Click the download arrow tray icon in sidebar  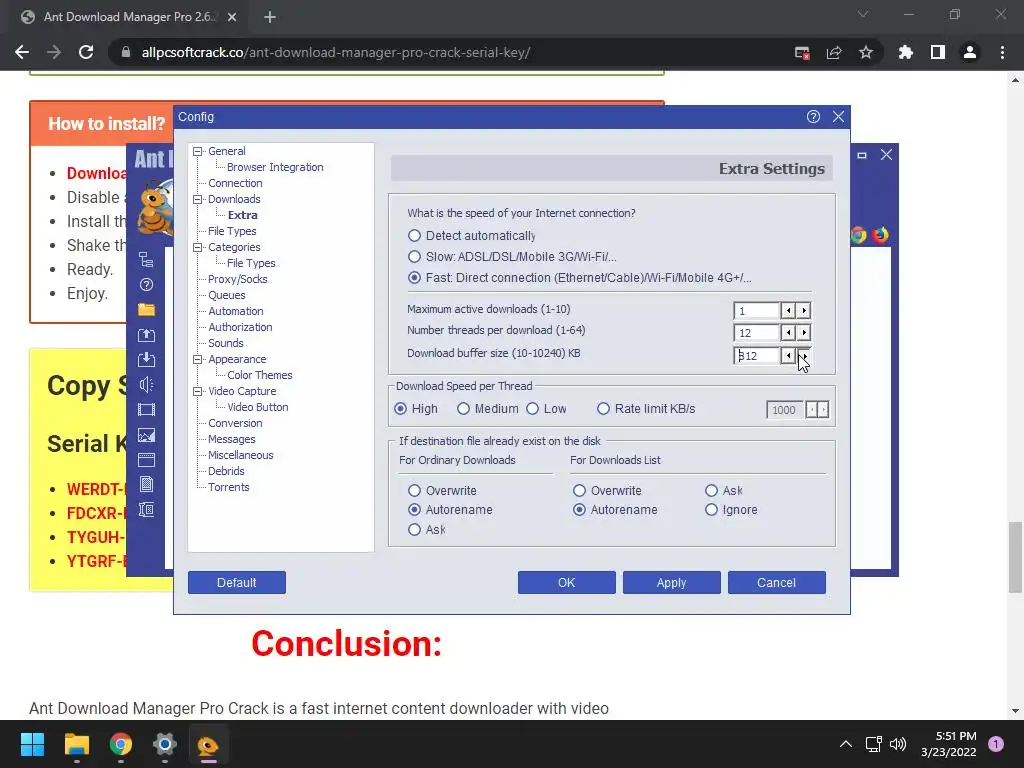[146, 359]
